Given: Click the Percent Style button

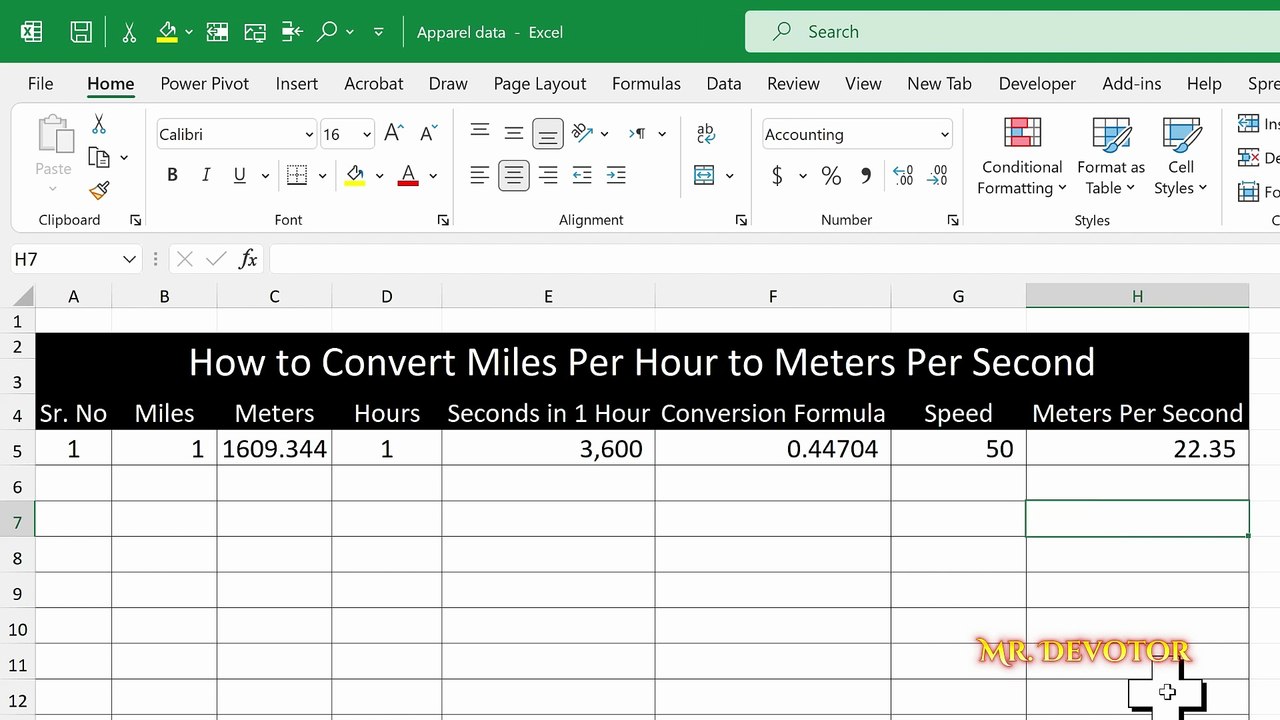Looking at the screenshot, I should [x=831, y=176].
